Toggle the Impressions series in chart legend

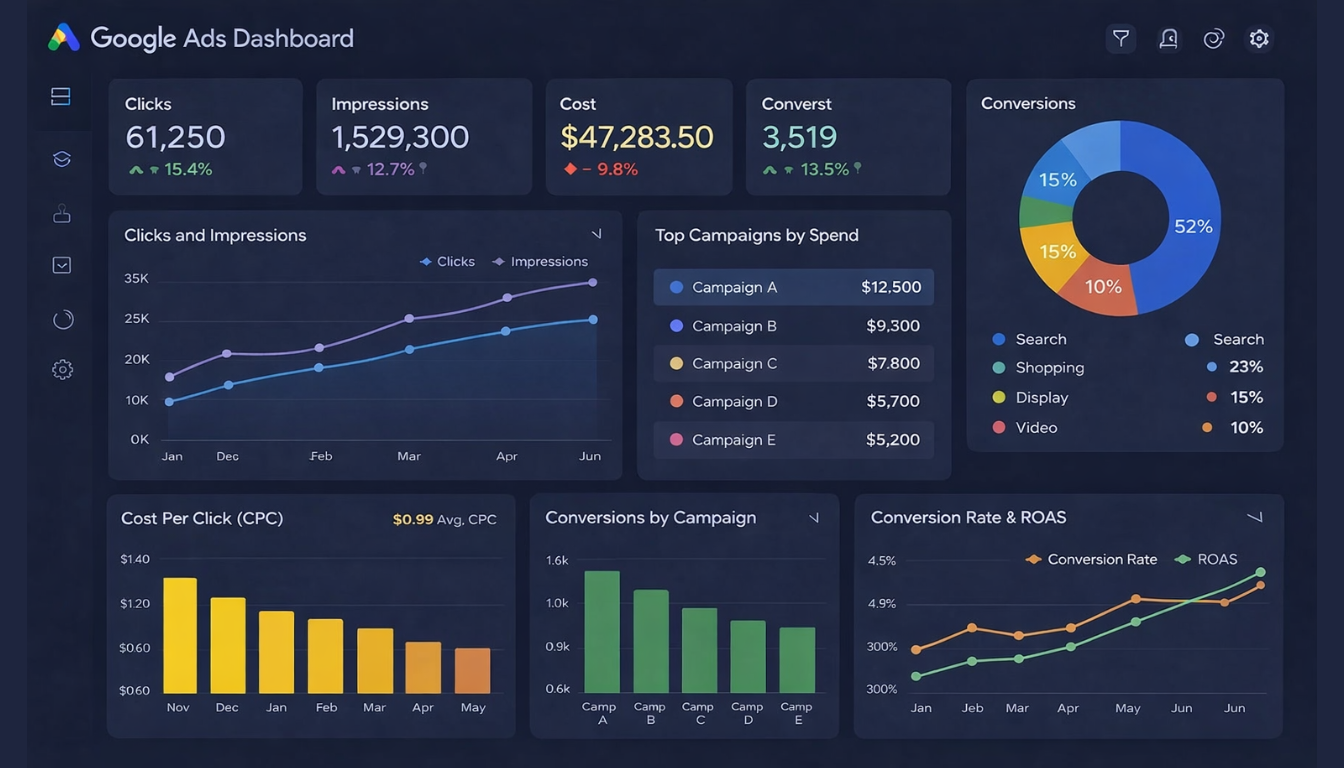540,262
